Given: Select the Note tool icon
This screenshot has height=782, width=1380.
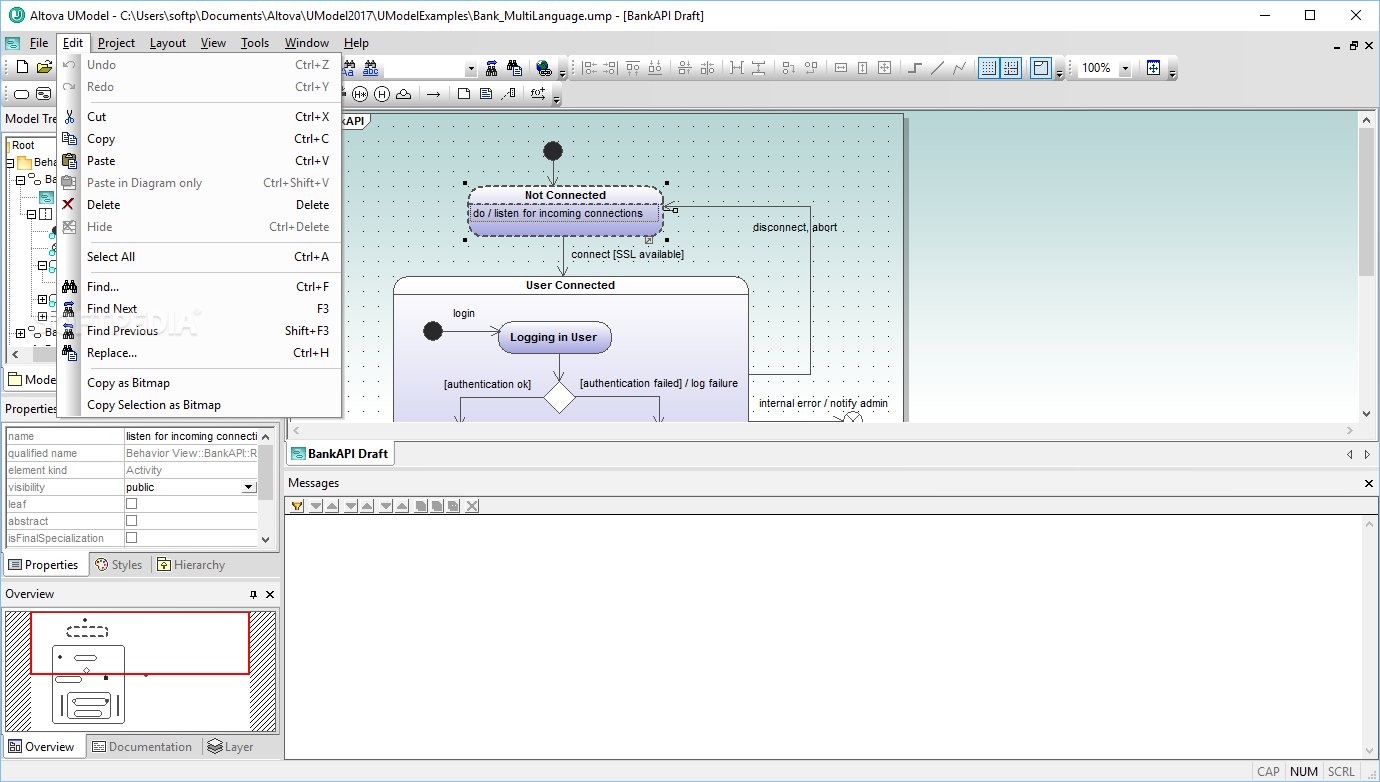Looking at the screenshot, I should pos(464,94).
